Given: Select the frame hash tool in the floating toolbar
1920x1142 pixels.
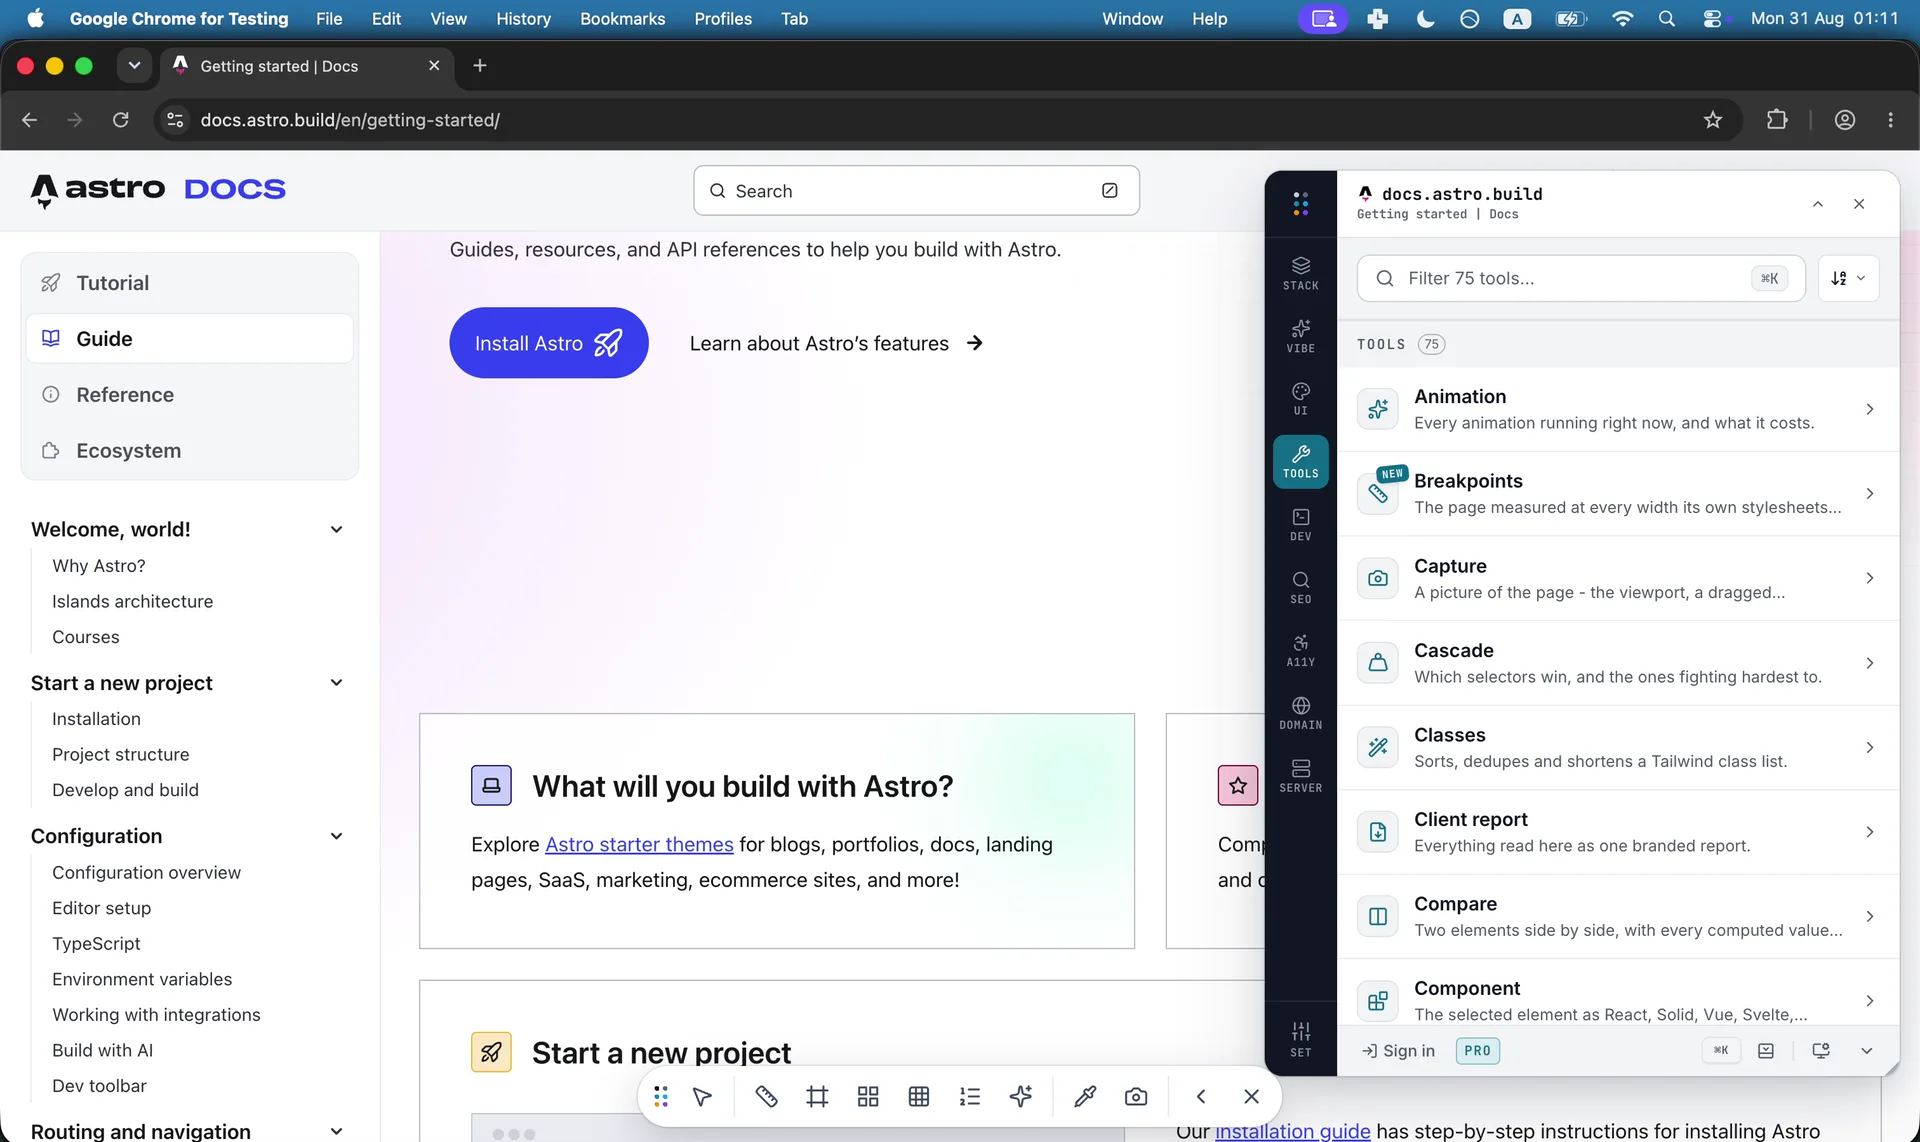Looking at the screenshot, I should (x=817, y=1097).
